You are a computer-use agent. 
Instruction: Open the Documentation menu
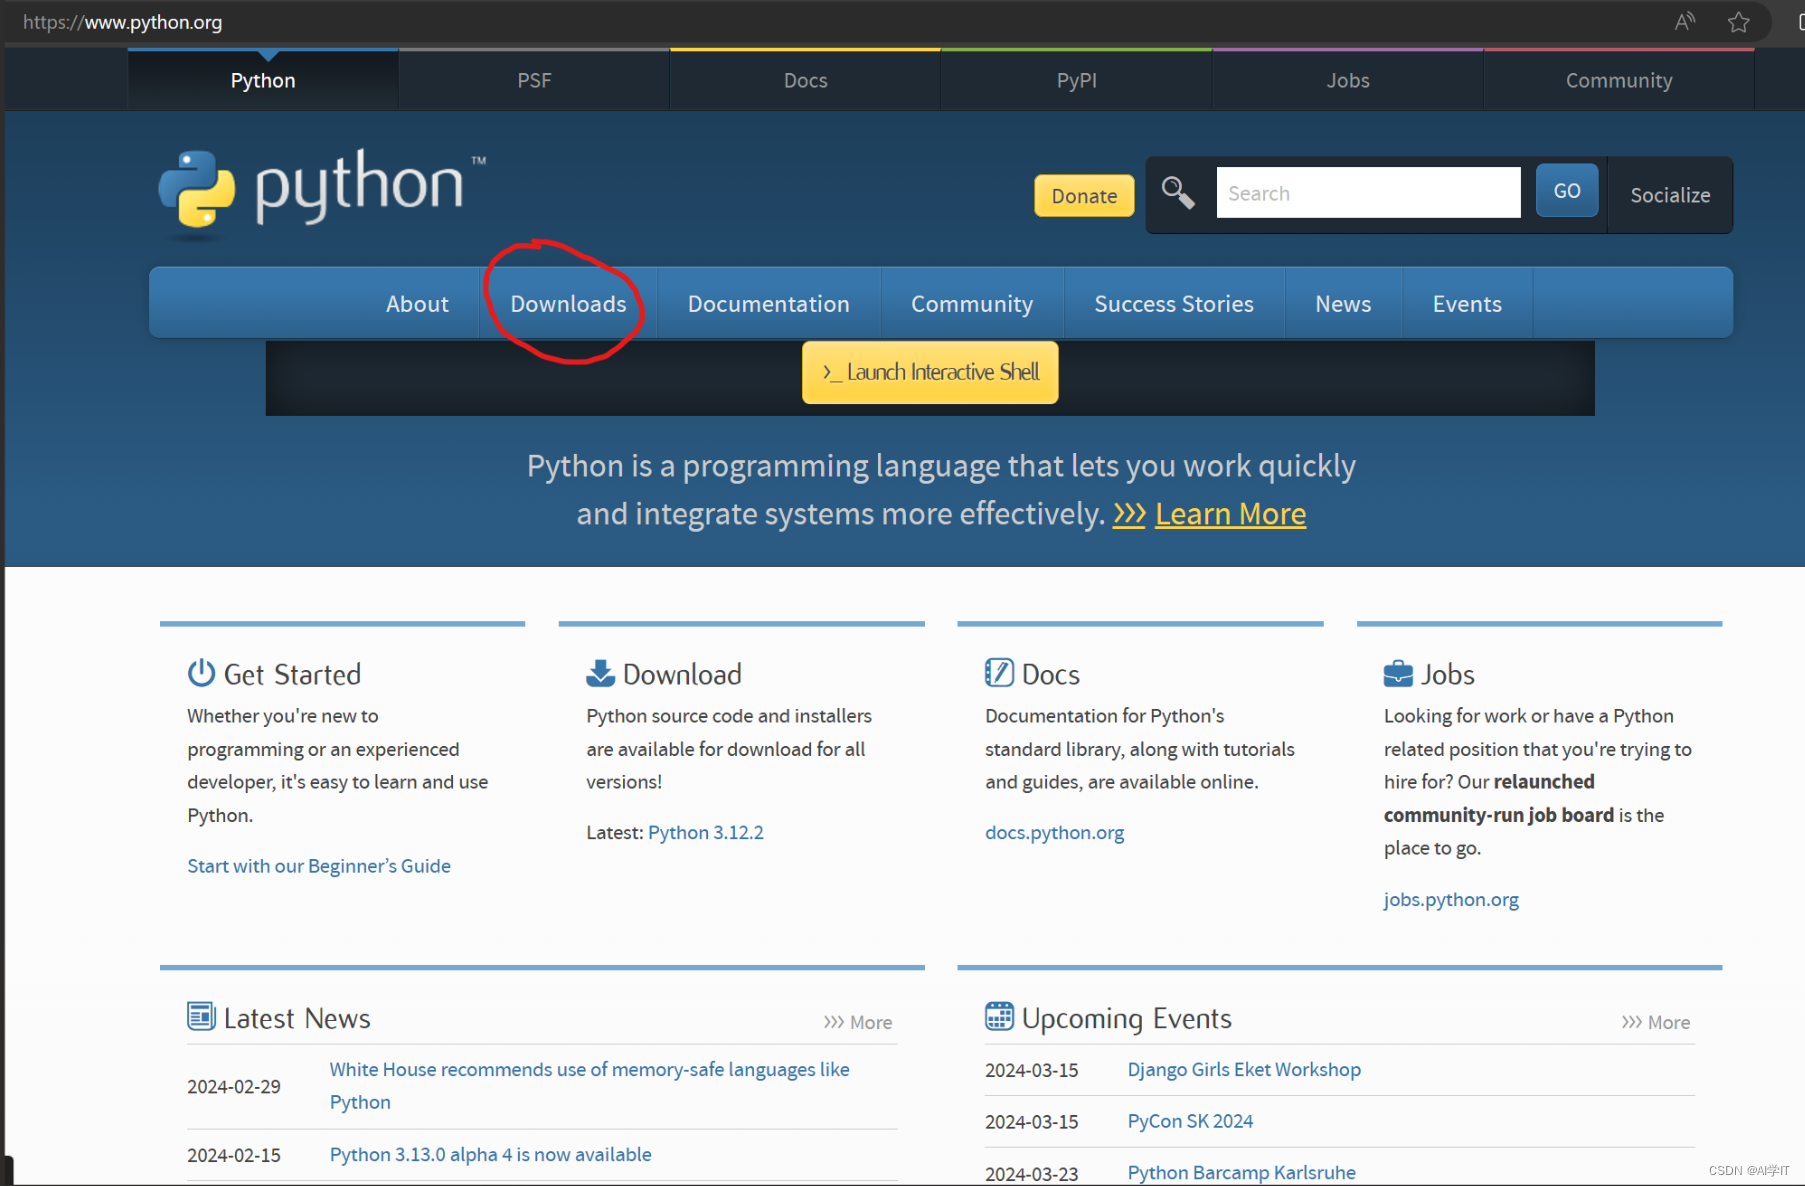point(768,304)
